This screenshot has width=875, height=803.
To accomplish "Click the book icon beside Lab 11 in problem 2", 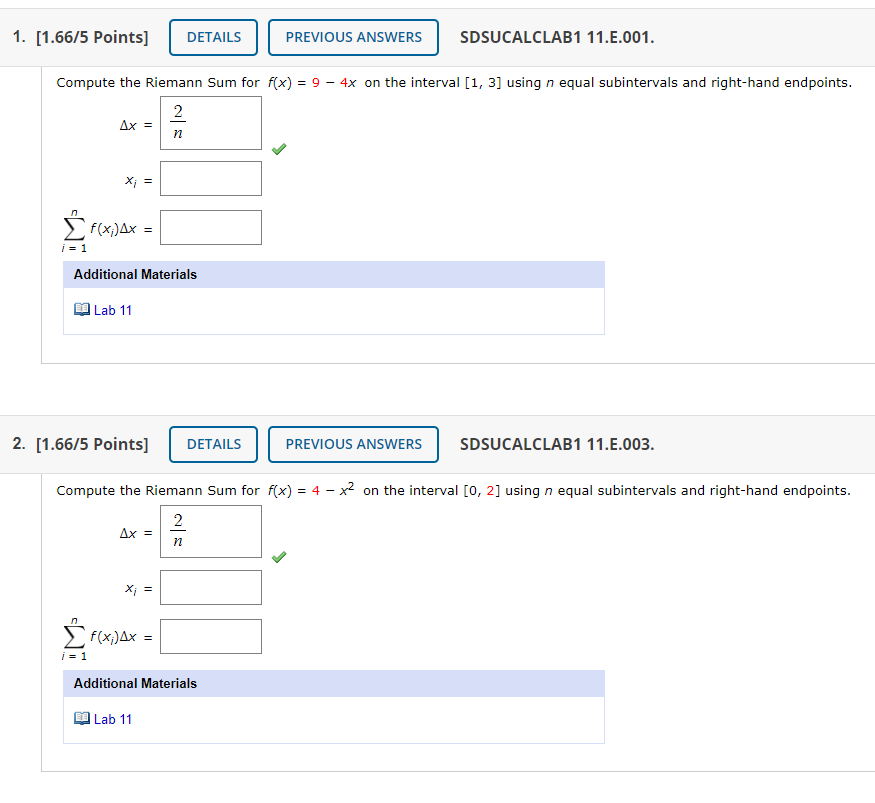I will [82, 719].
